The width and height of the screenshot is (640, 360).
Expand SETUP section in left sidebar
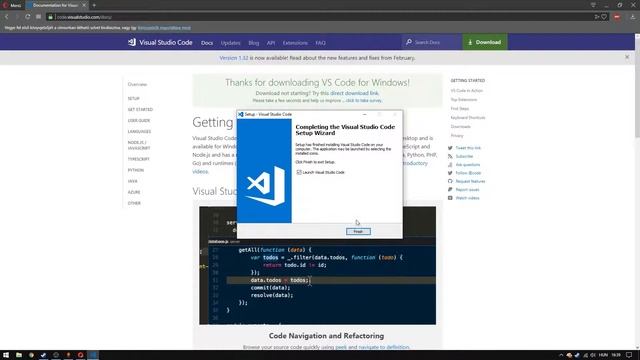tap(133, 98)
